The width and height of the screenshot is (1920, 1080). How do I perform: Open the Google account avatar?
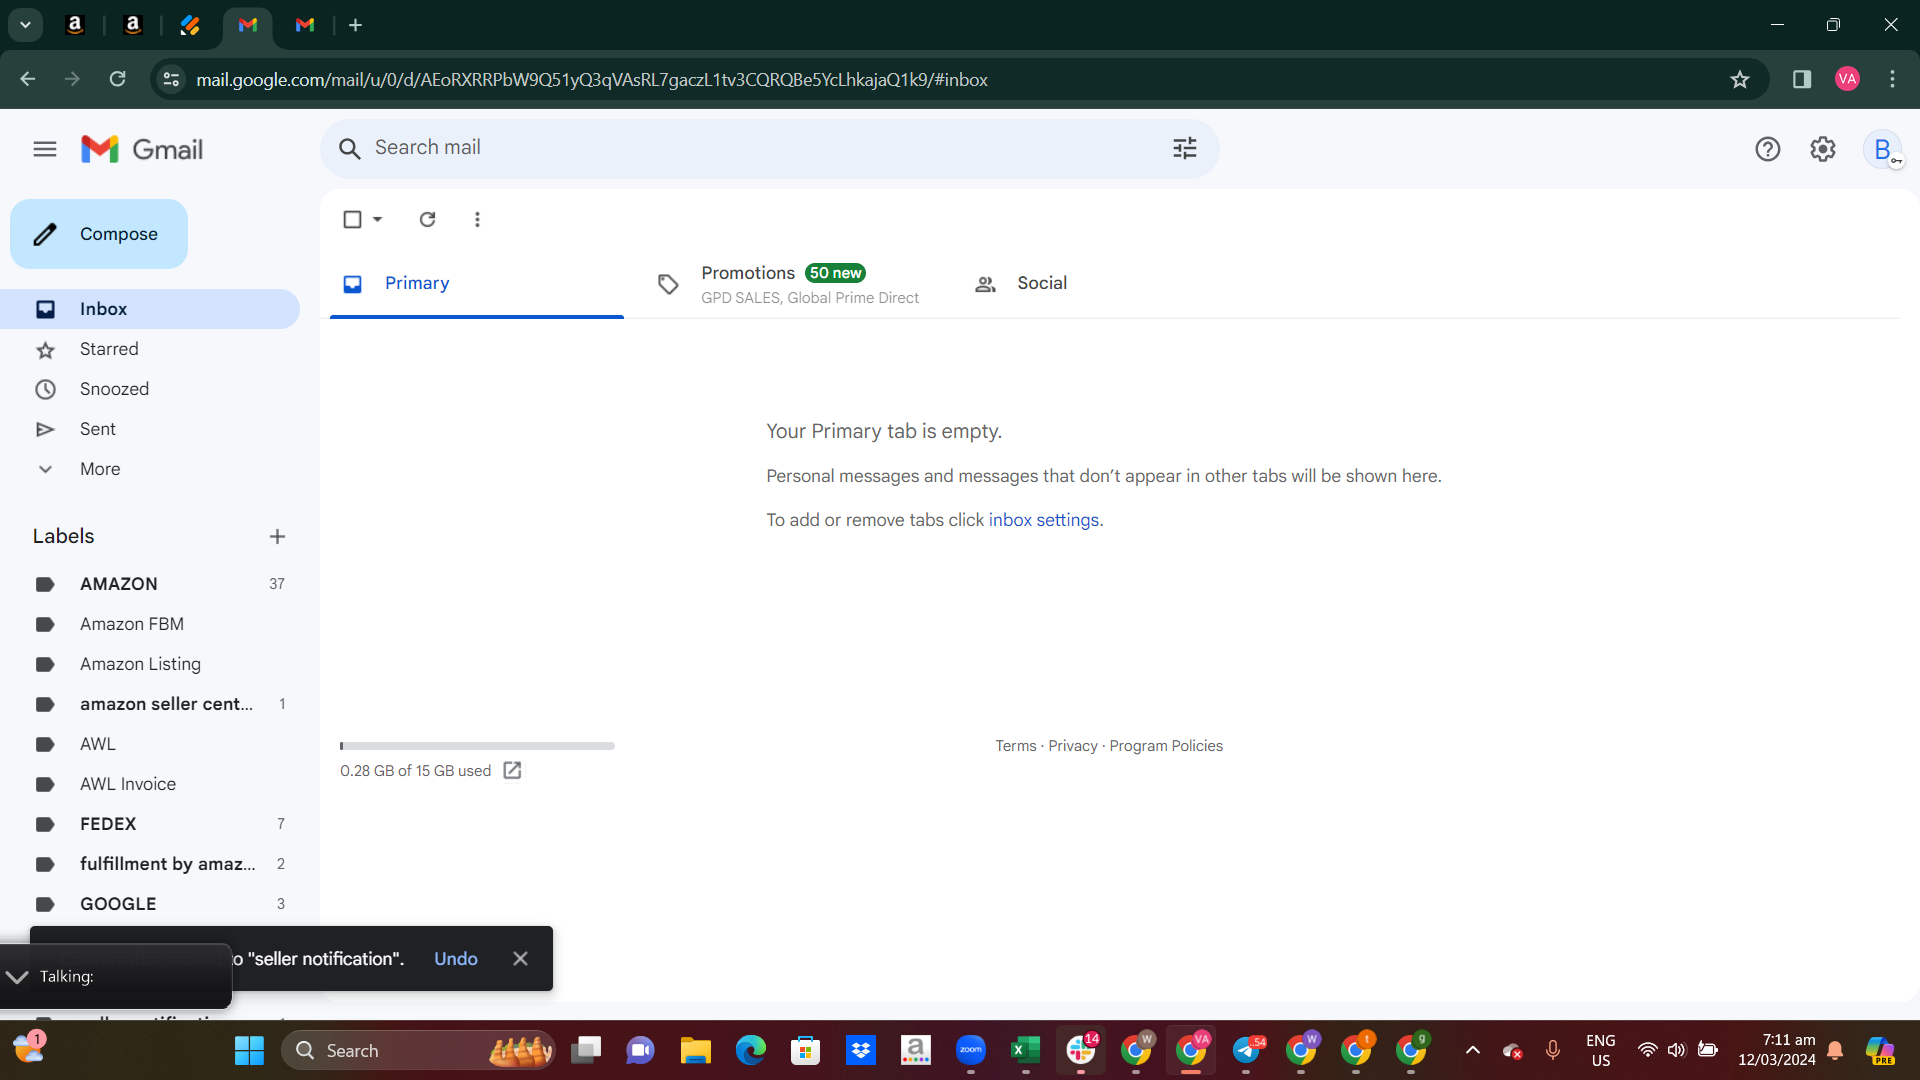[1883, 149]
